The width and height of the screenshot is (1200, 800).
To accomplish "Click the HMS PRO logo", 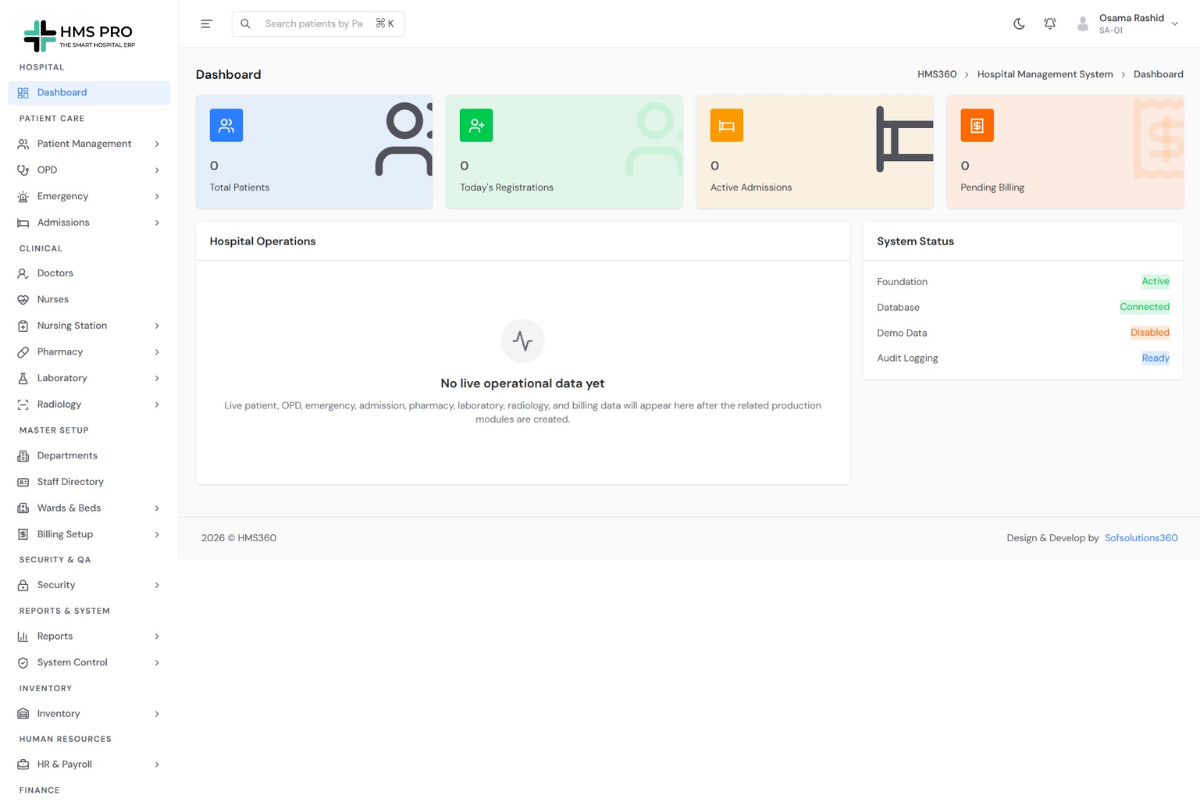I will tap(79, 36).
